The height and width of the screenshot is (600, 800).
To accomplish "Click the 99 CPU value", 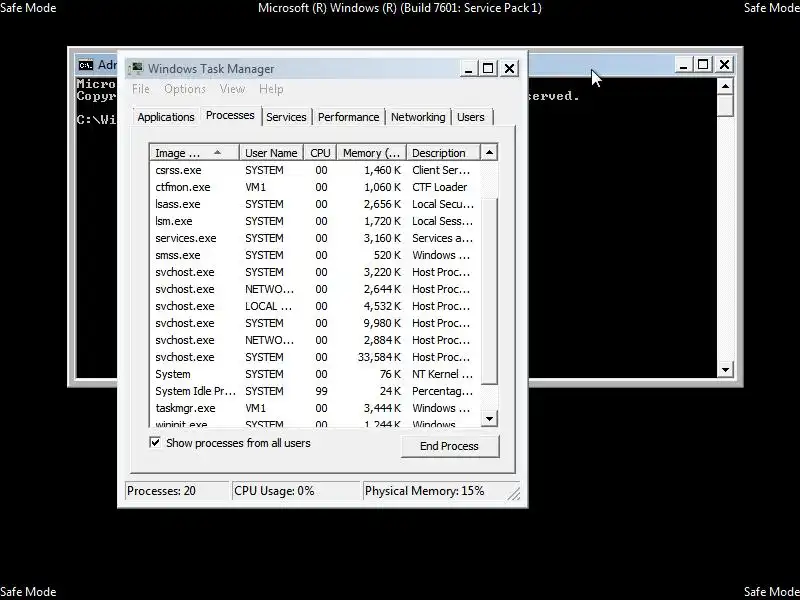I will [x=321, y=391].
